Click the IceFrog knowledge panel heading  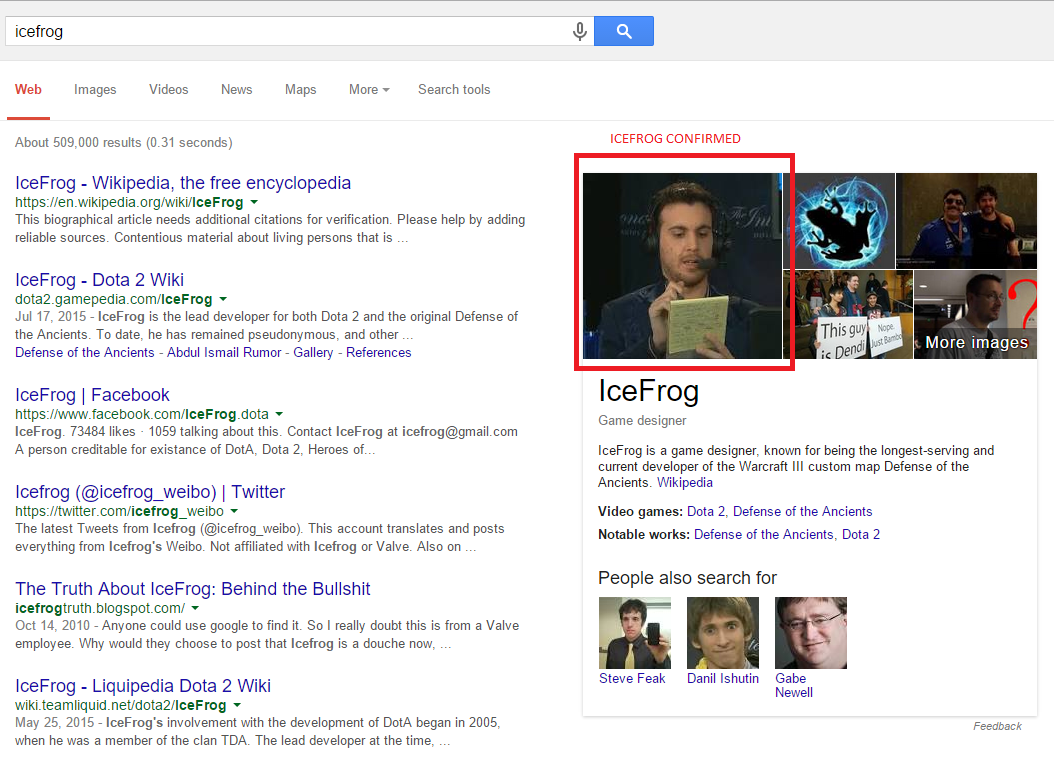tap(649, 391)
